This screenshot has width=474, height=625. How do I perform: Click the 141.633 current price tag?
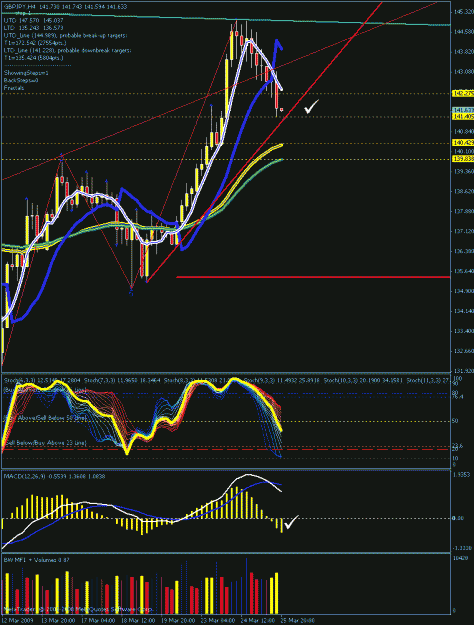(463, 110)
